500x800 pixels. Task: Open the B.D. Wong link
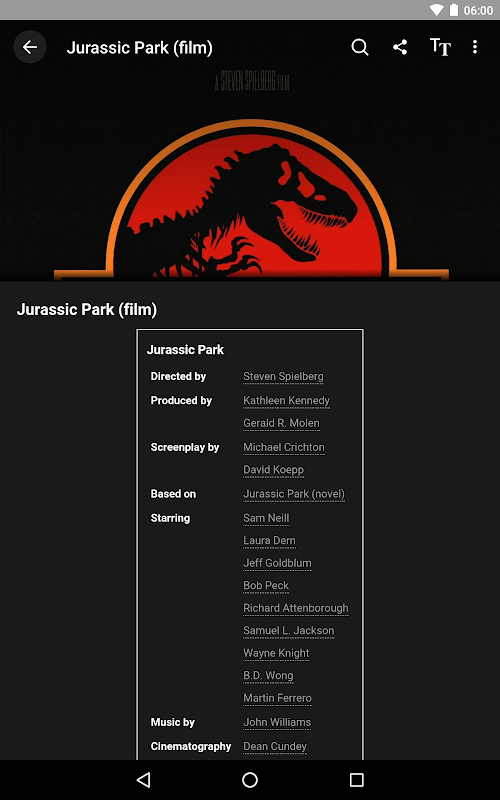[x=268, y=676]
